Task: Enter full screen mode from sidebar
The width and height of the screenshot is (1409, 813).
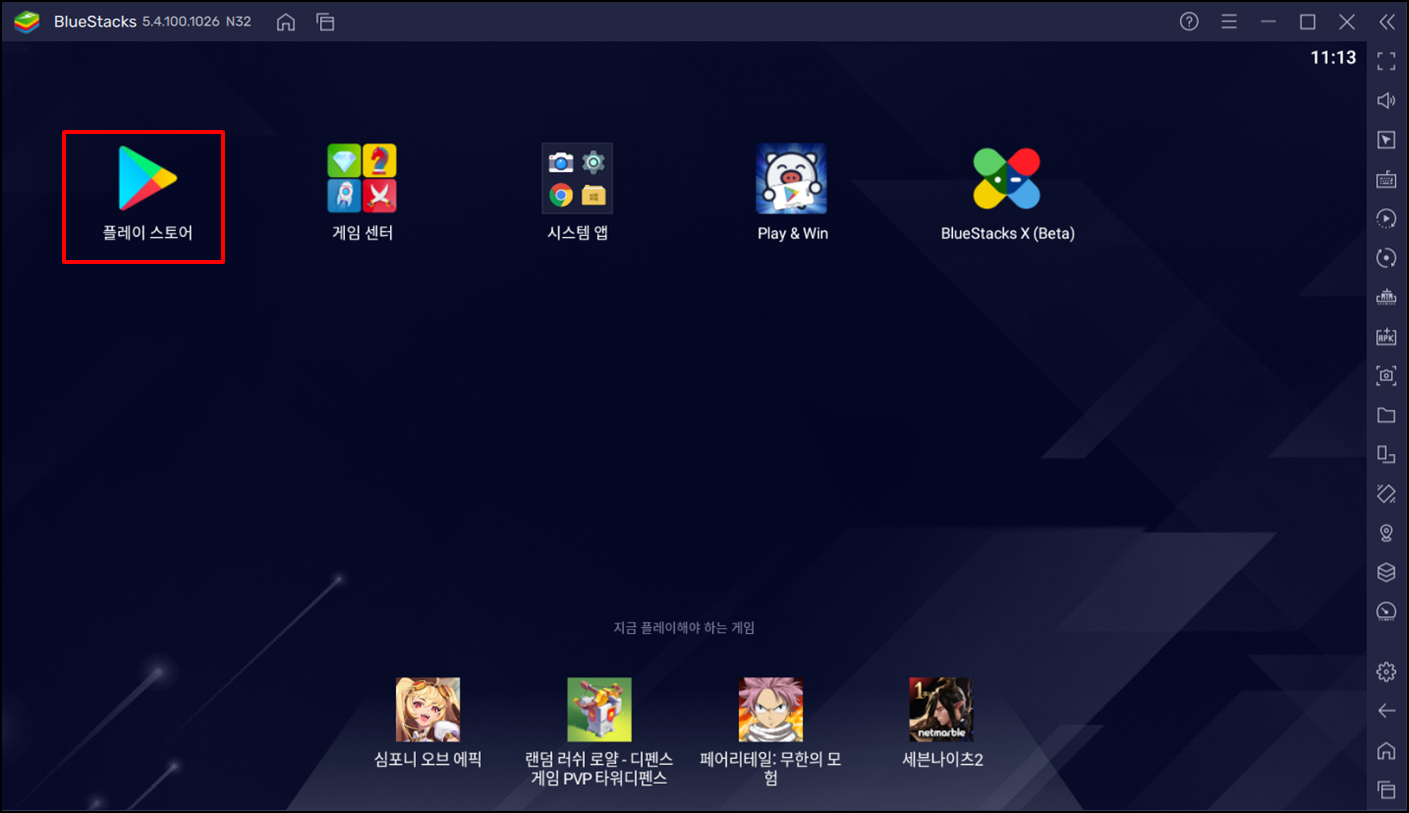Action: coord(1386,61)
